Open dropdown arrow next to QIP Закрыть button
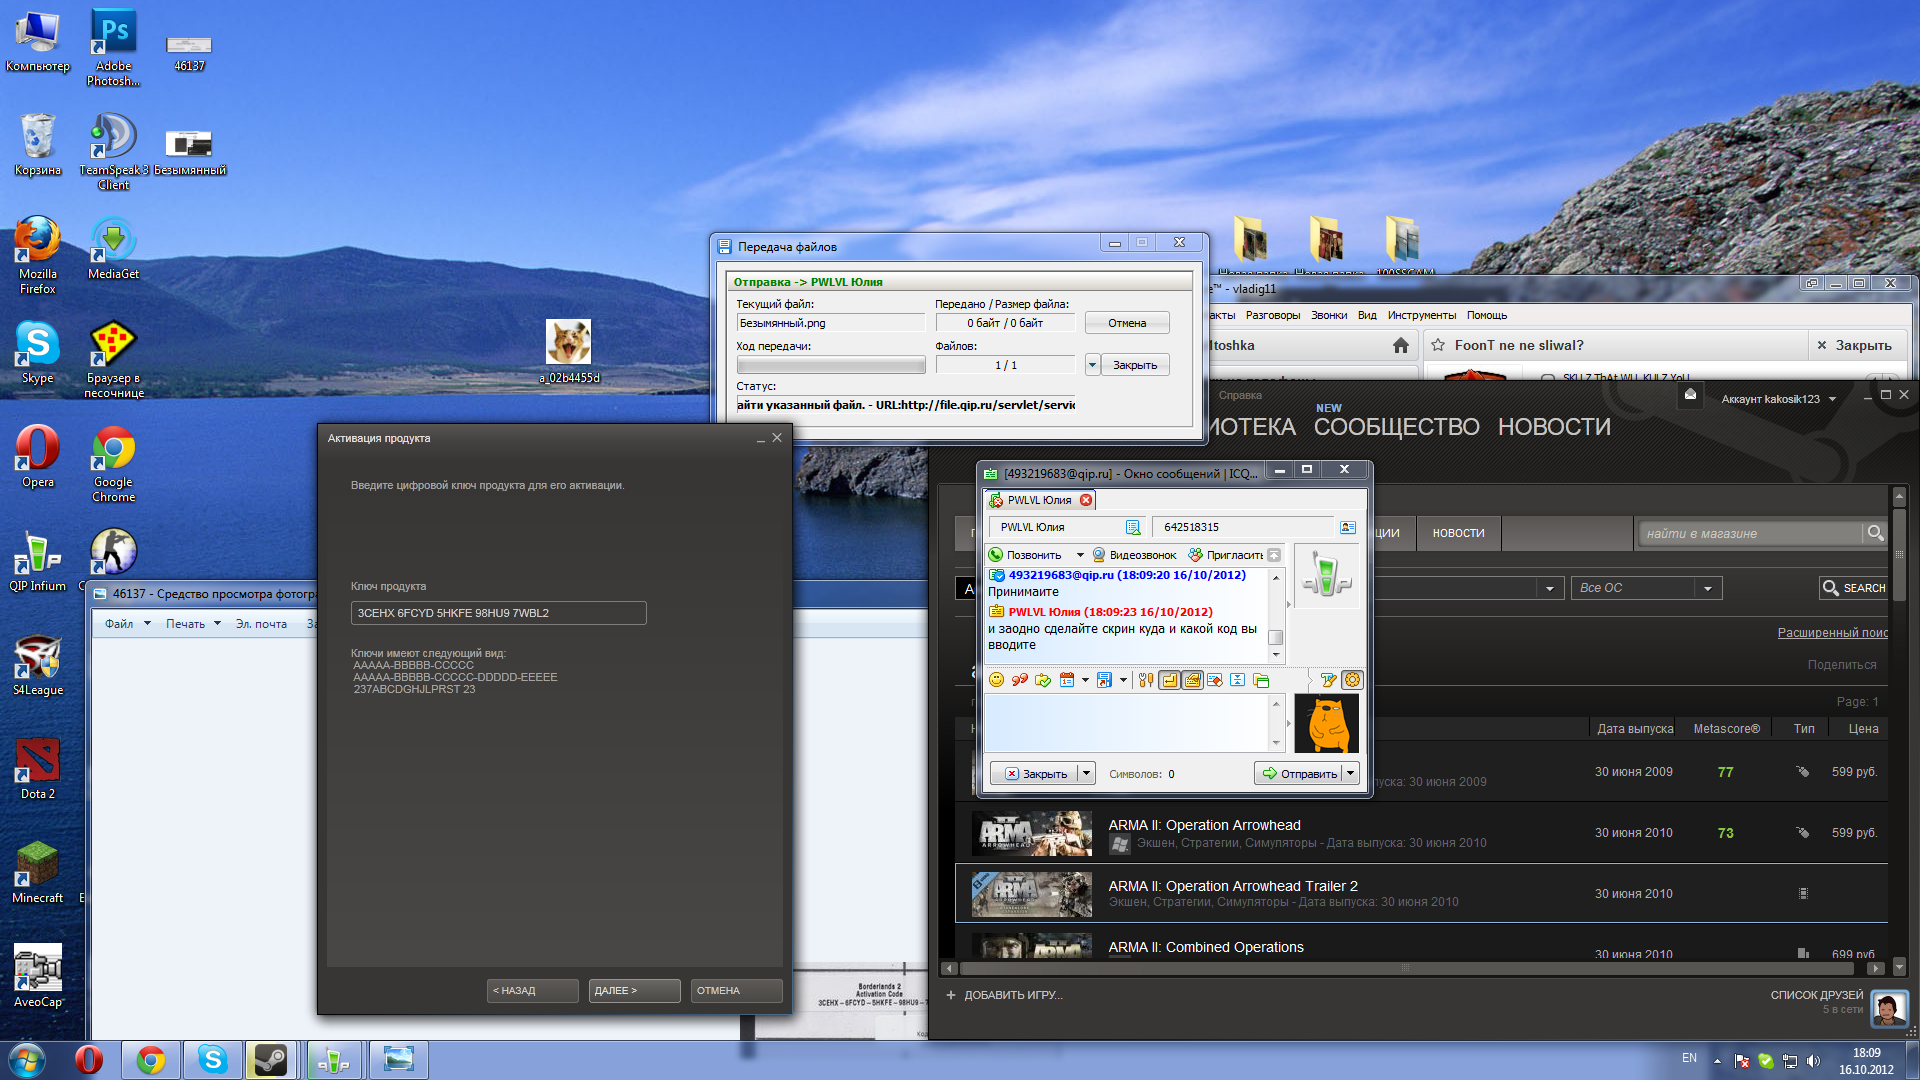The width and height of the screenshot is (1920, 1080). point(1087,773)
